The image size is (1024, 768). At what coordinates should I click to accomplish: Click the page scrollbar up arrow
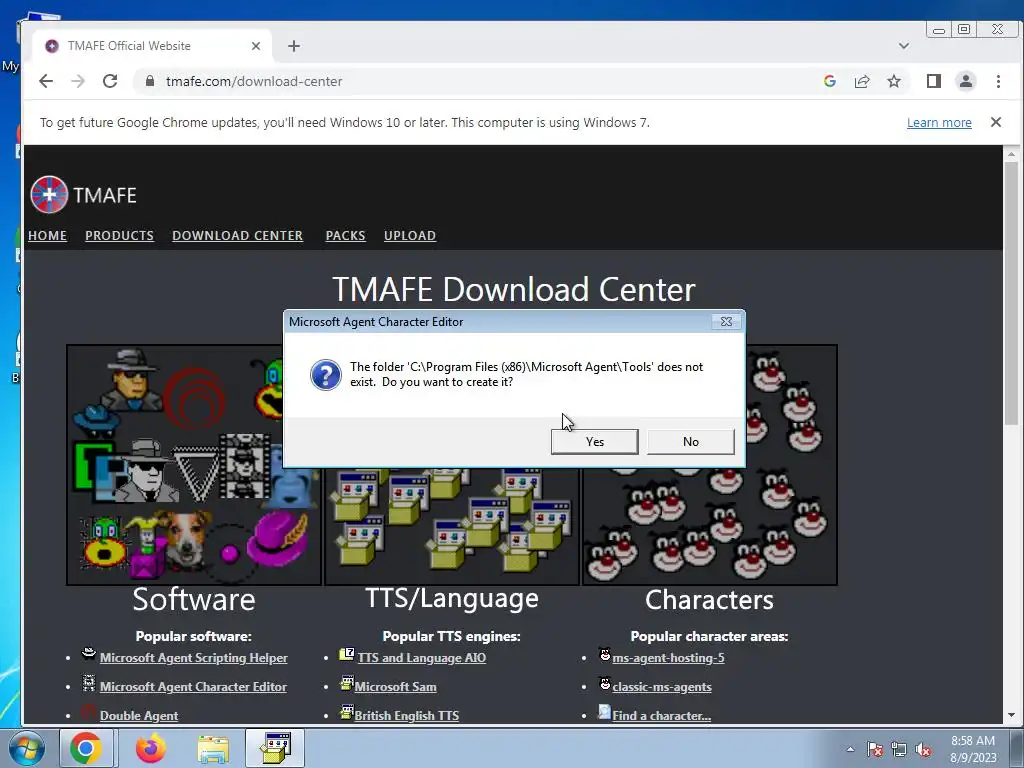pyautogui.click(x=1011, y=154)
